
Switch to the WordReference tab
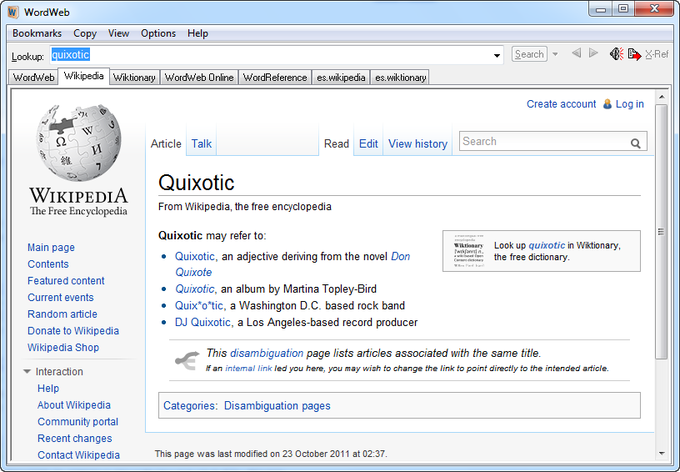(274, 77)
